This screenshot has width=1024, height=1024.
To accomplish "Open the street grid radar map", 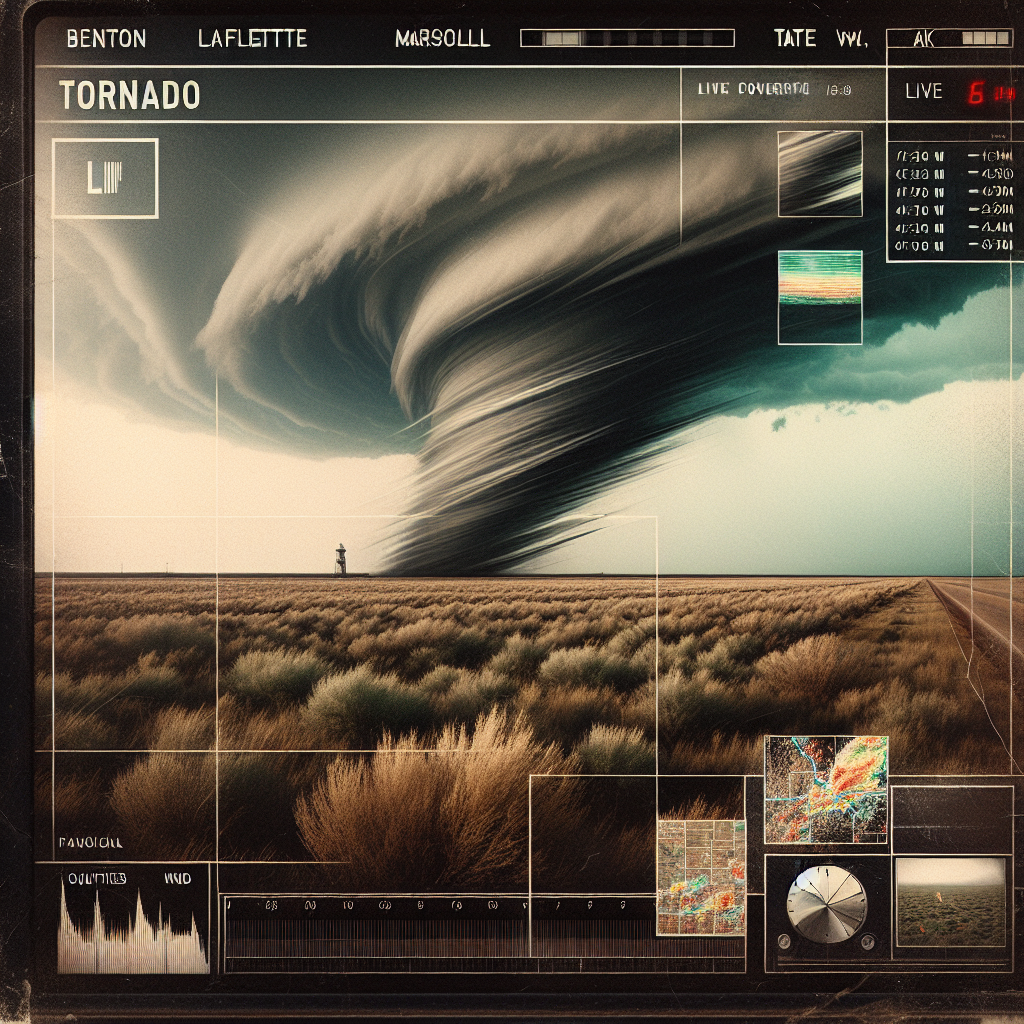I will 701,878.
